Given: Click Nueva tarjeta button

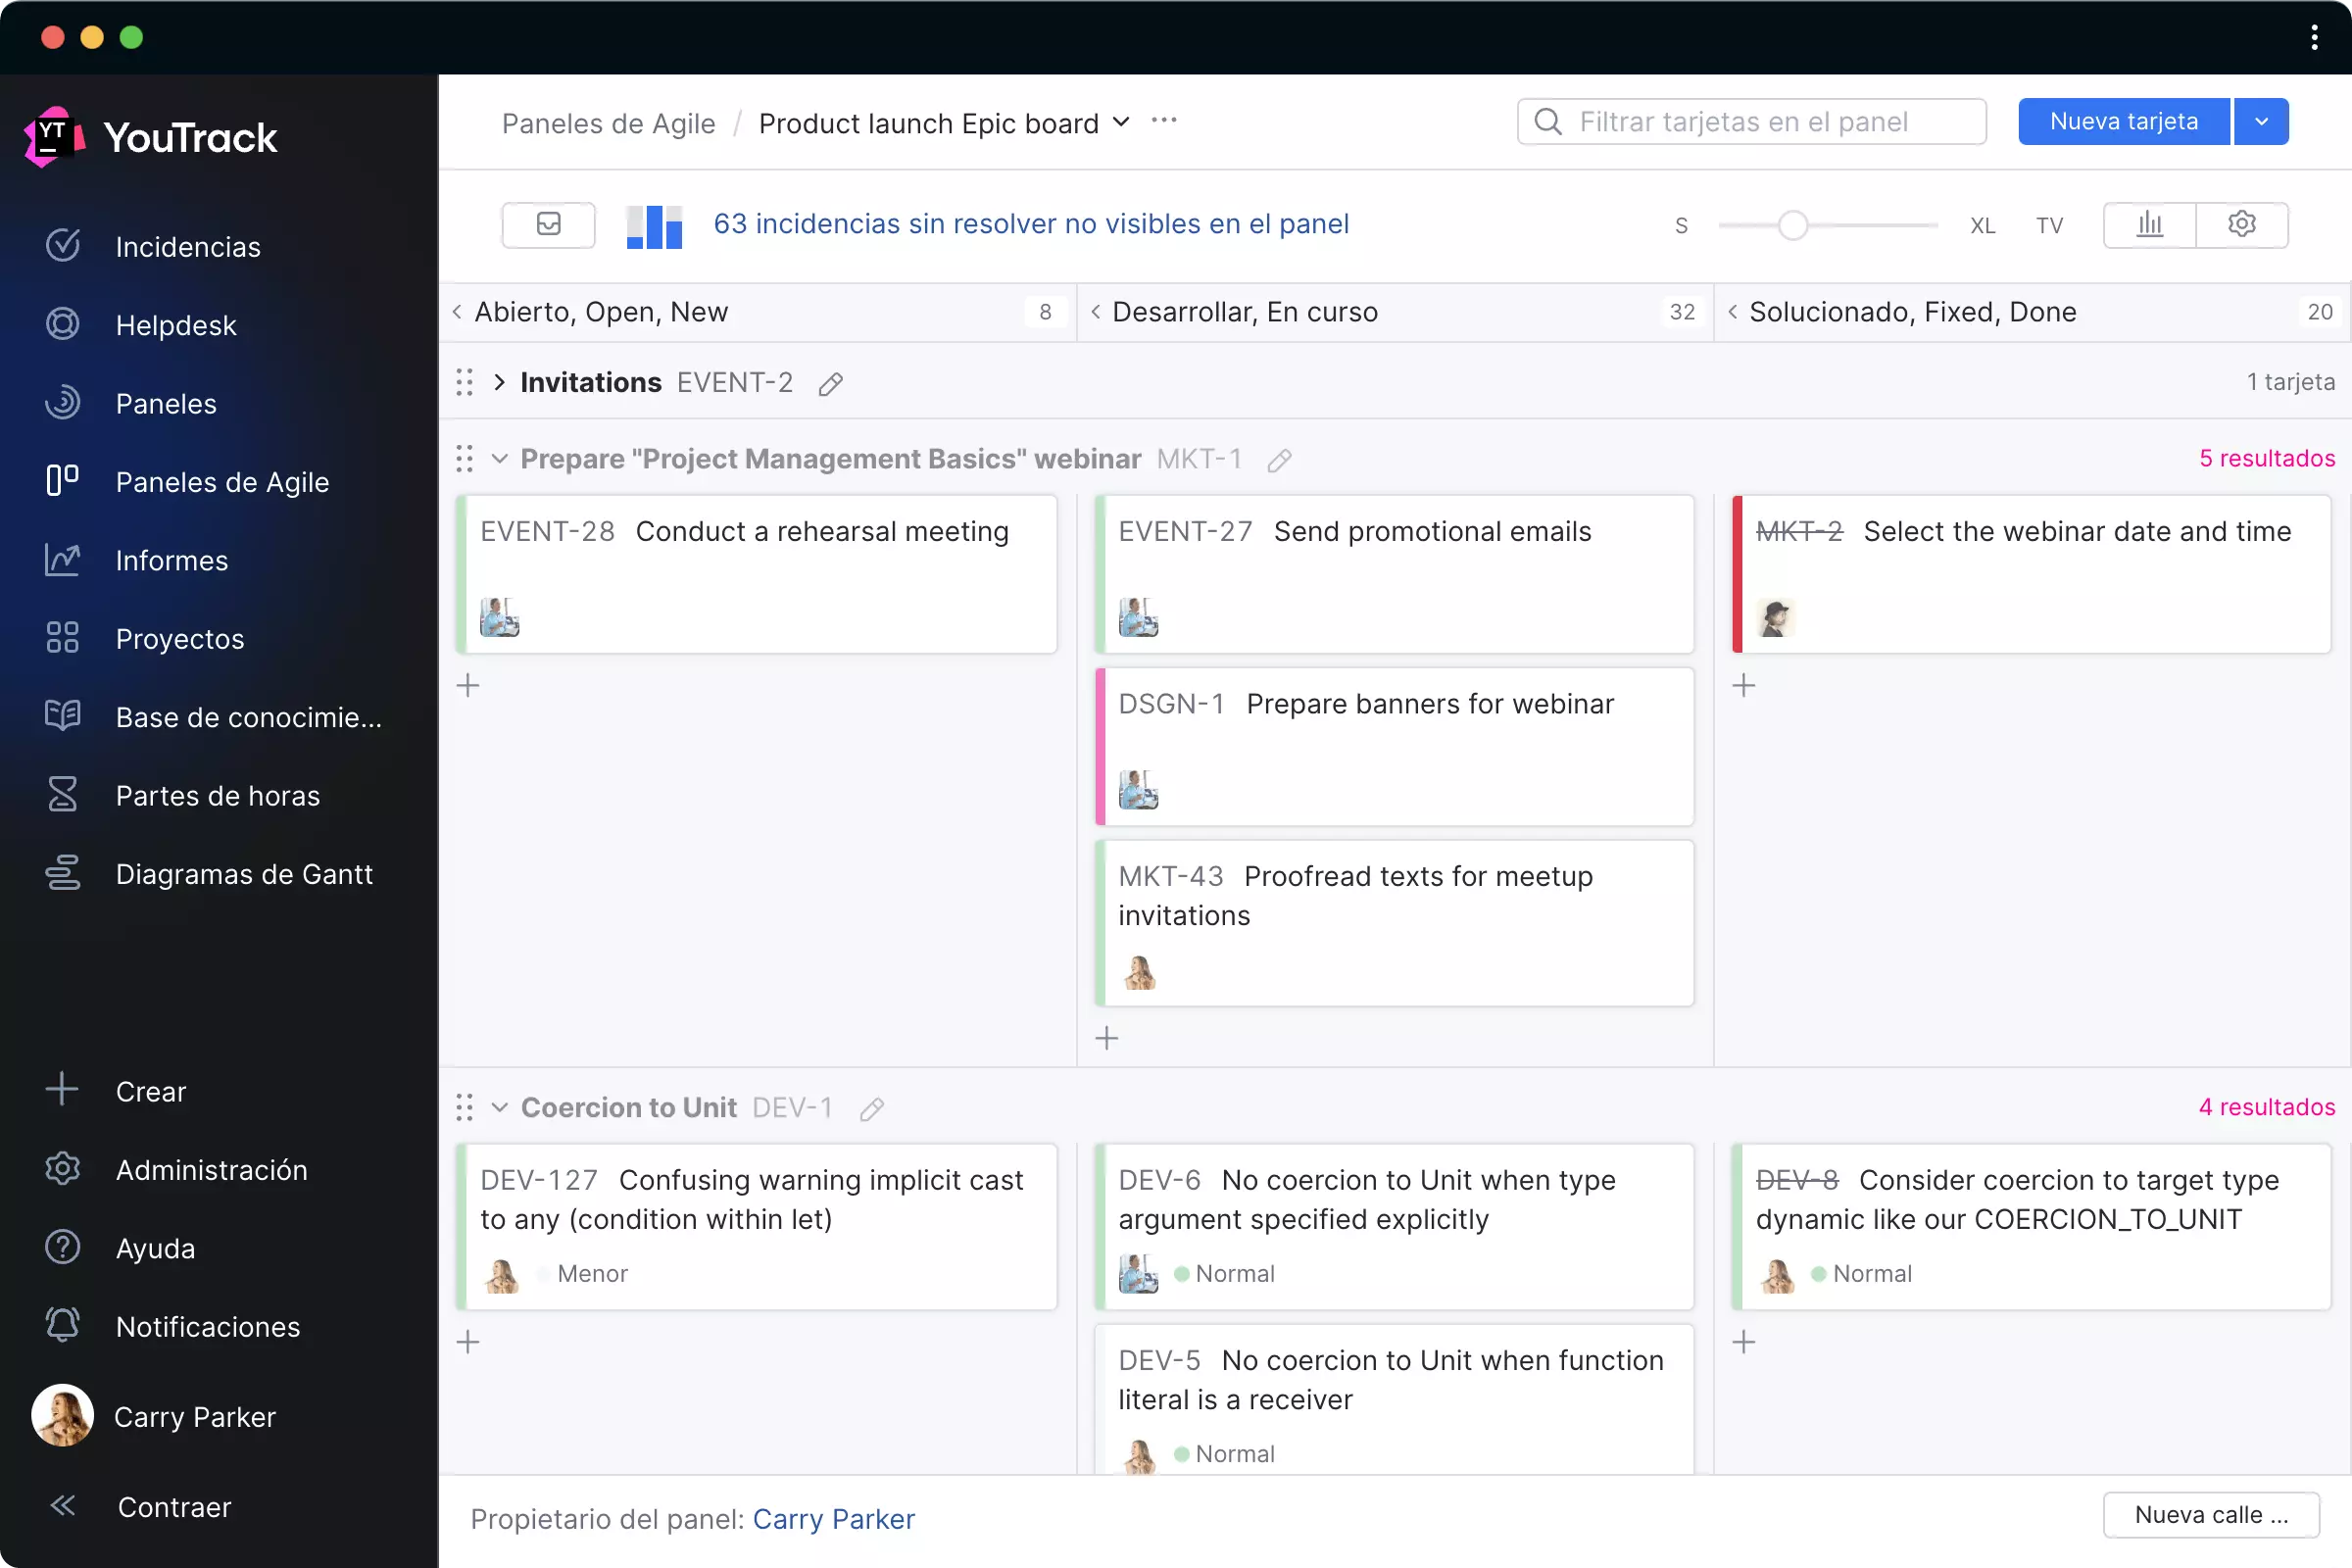Looking at the screenshot, I should point(2123,121).
